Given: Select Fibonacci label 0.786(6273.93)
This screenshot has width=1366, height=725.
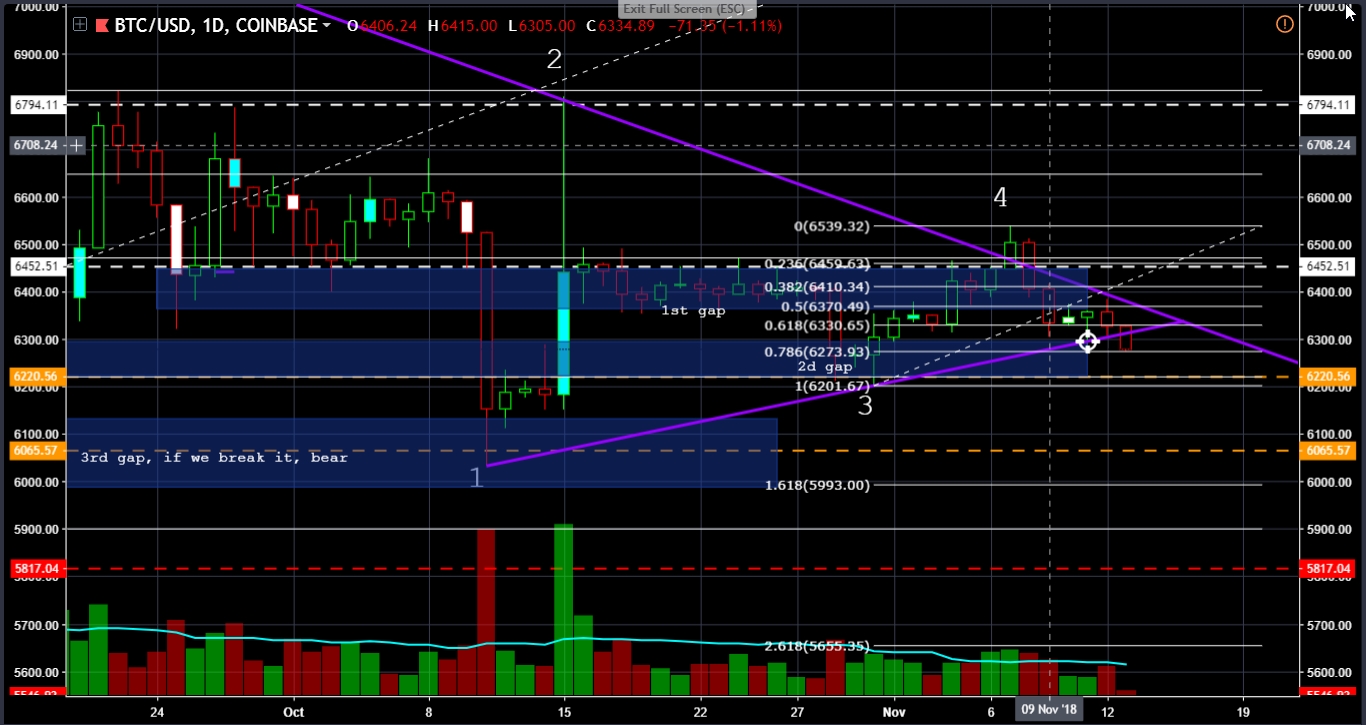Looking at the screenshot, I should (816, 352).
